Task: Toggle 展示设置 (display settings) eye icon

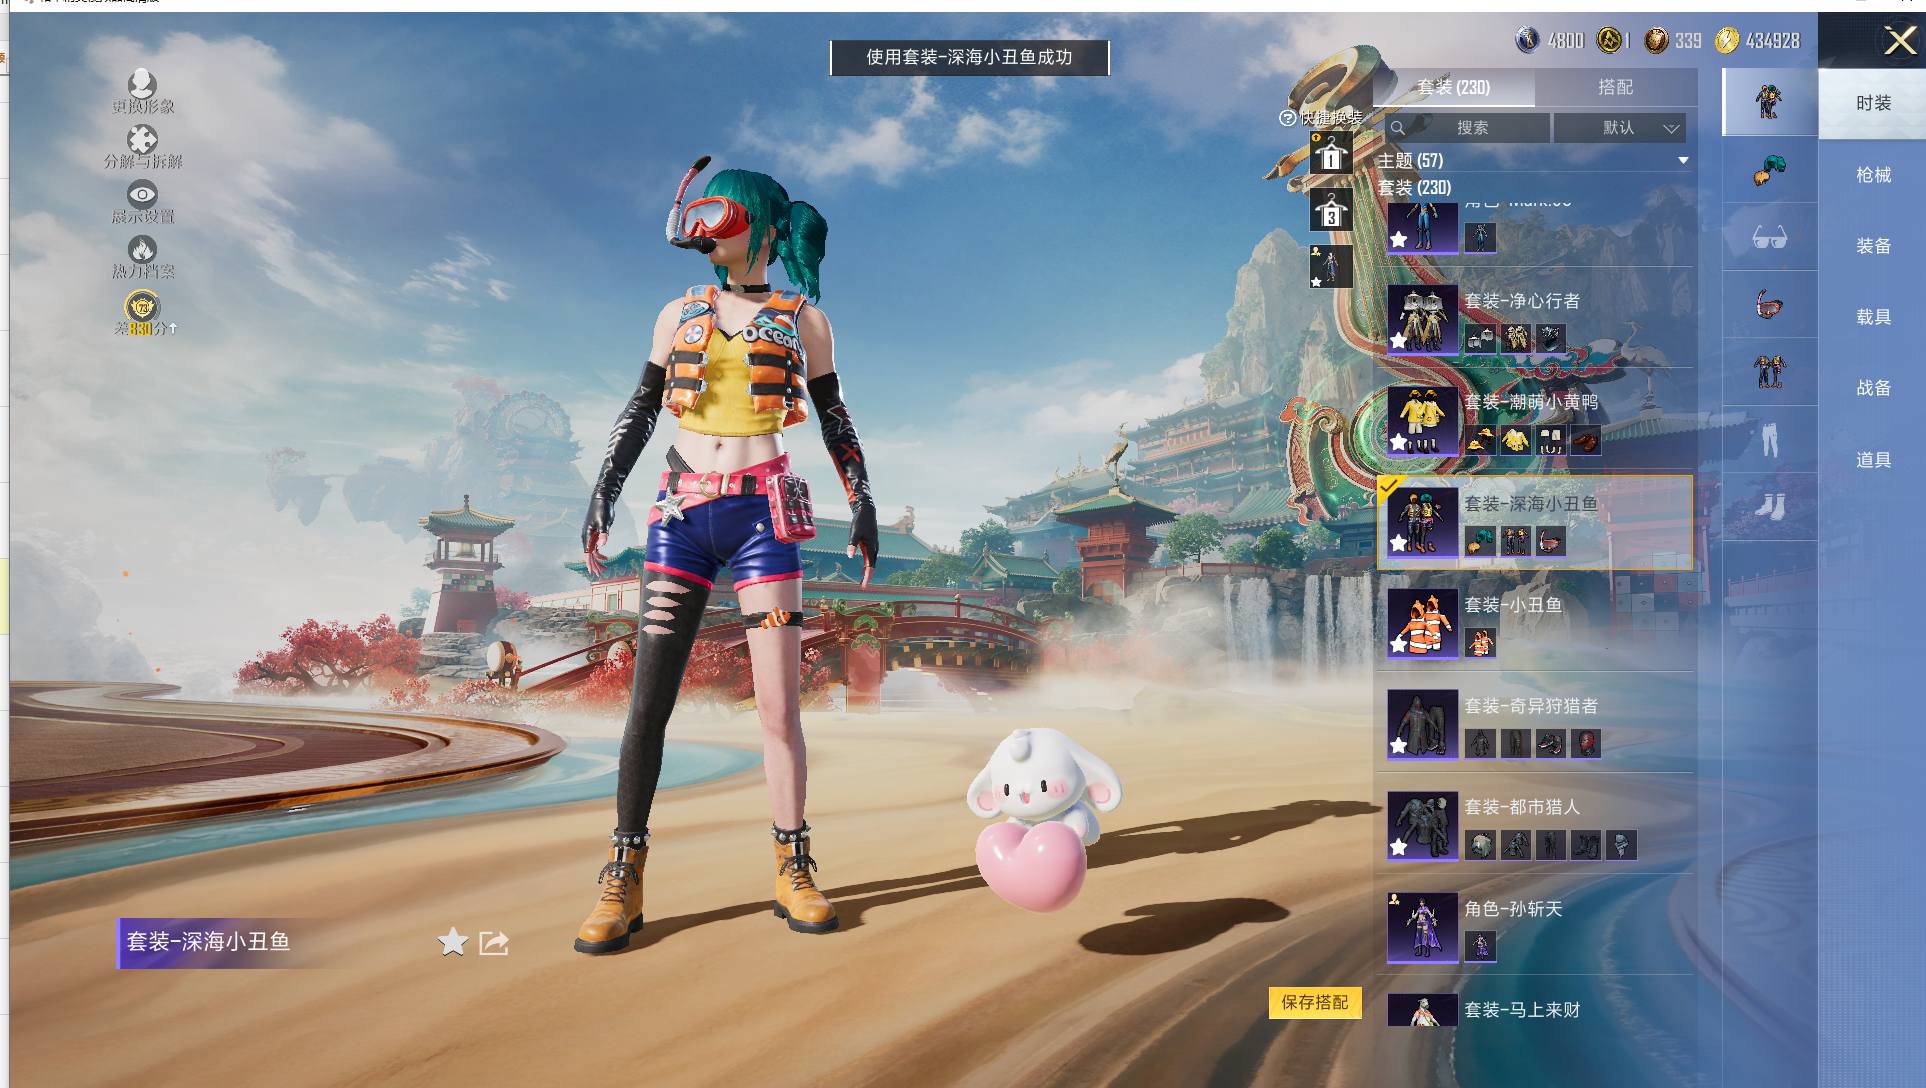Action: click(142, 195)
